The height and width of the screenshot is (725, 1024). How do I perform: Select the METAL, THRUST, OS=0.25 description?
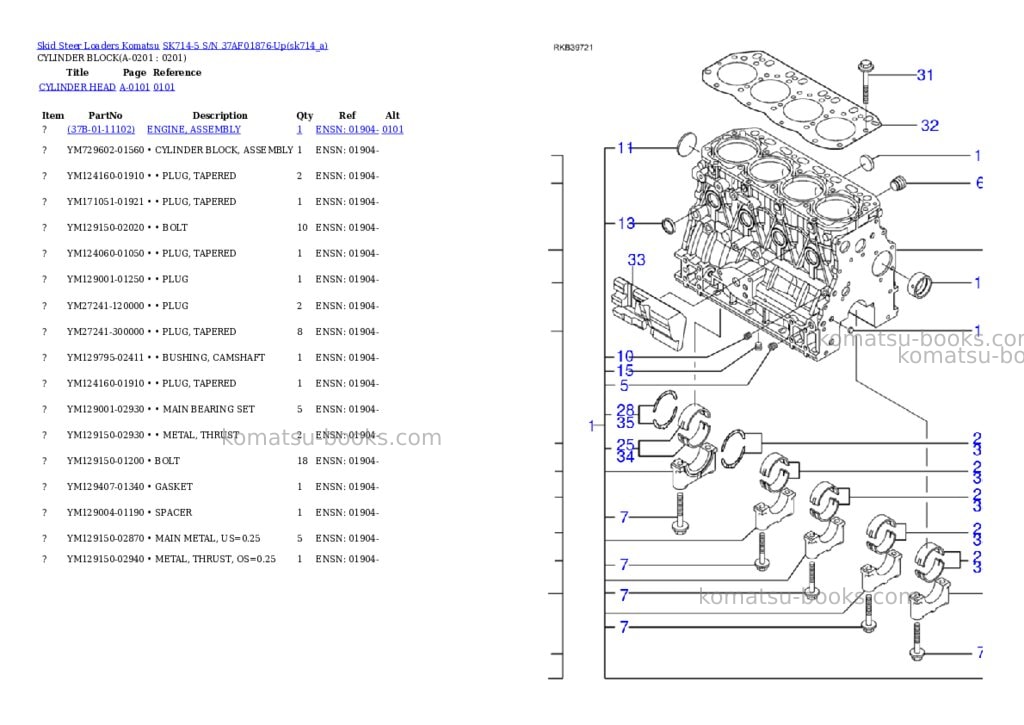click(x=216, y=559)
